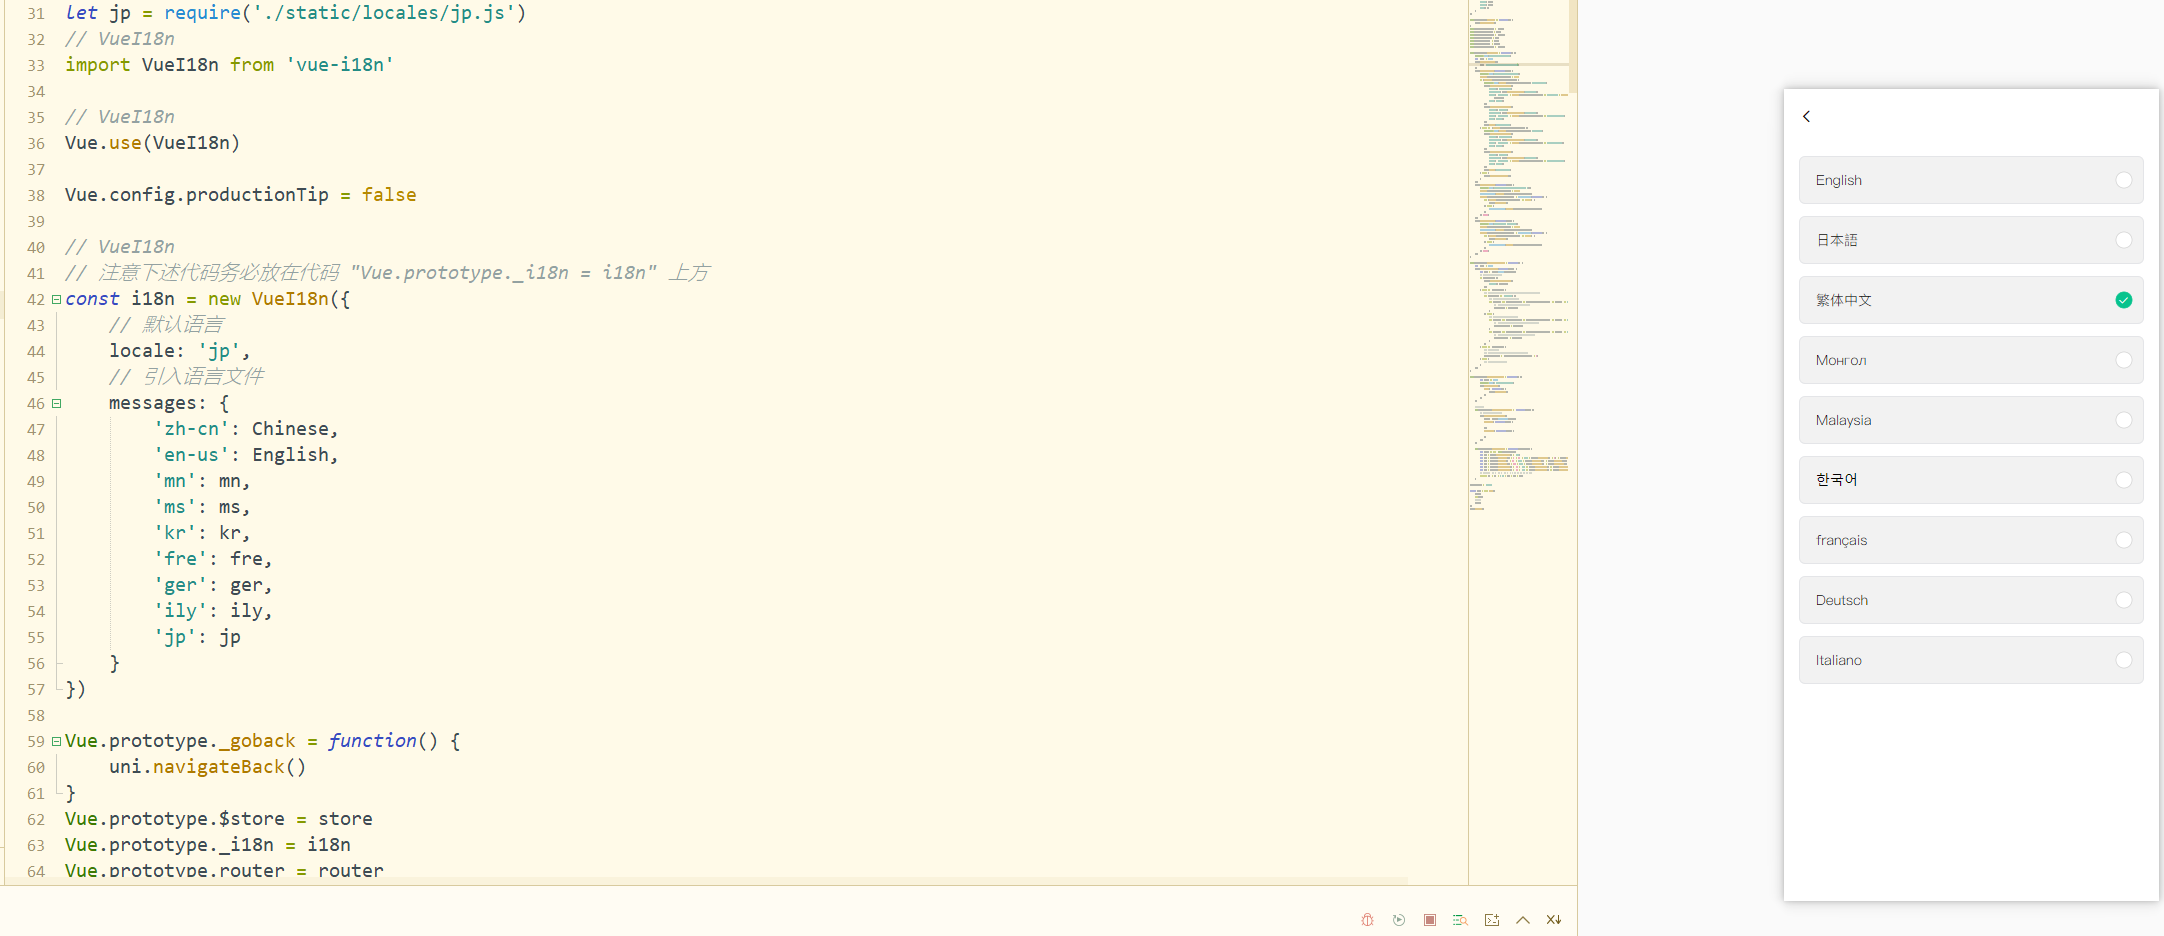Go back using the arrow in language page
The image size is (2164, 936).
click(x=1807, y=116)
